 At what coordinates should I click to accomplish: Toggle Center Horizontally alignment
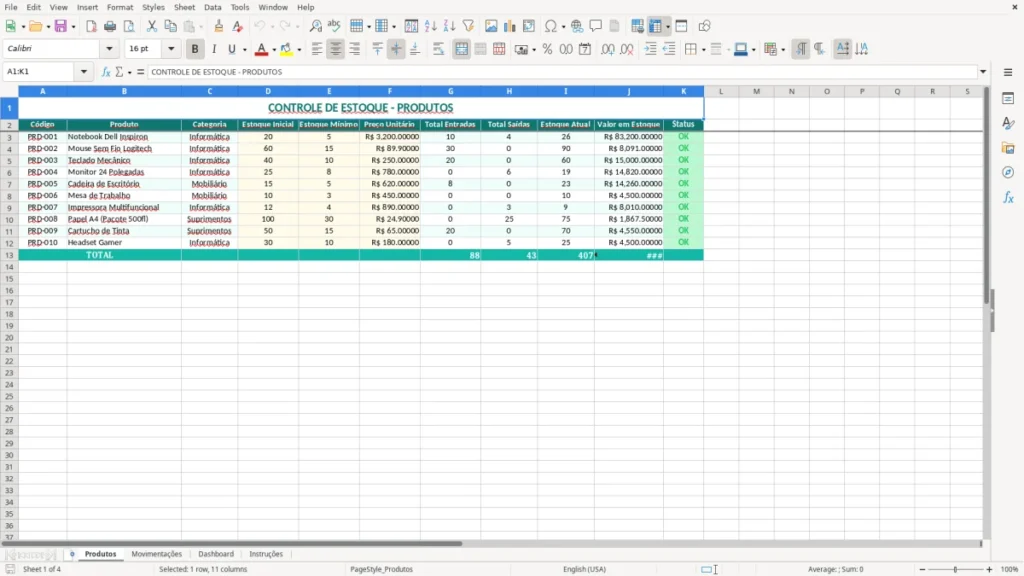(x=336, y=49)
